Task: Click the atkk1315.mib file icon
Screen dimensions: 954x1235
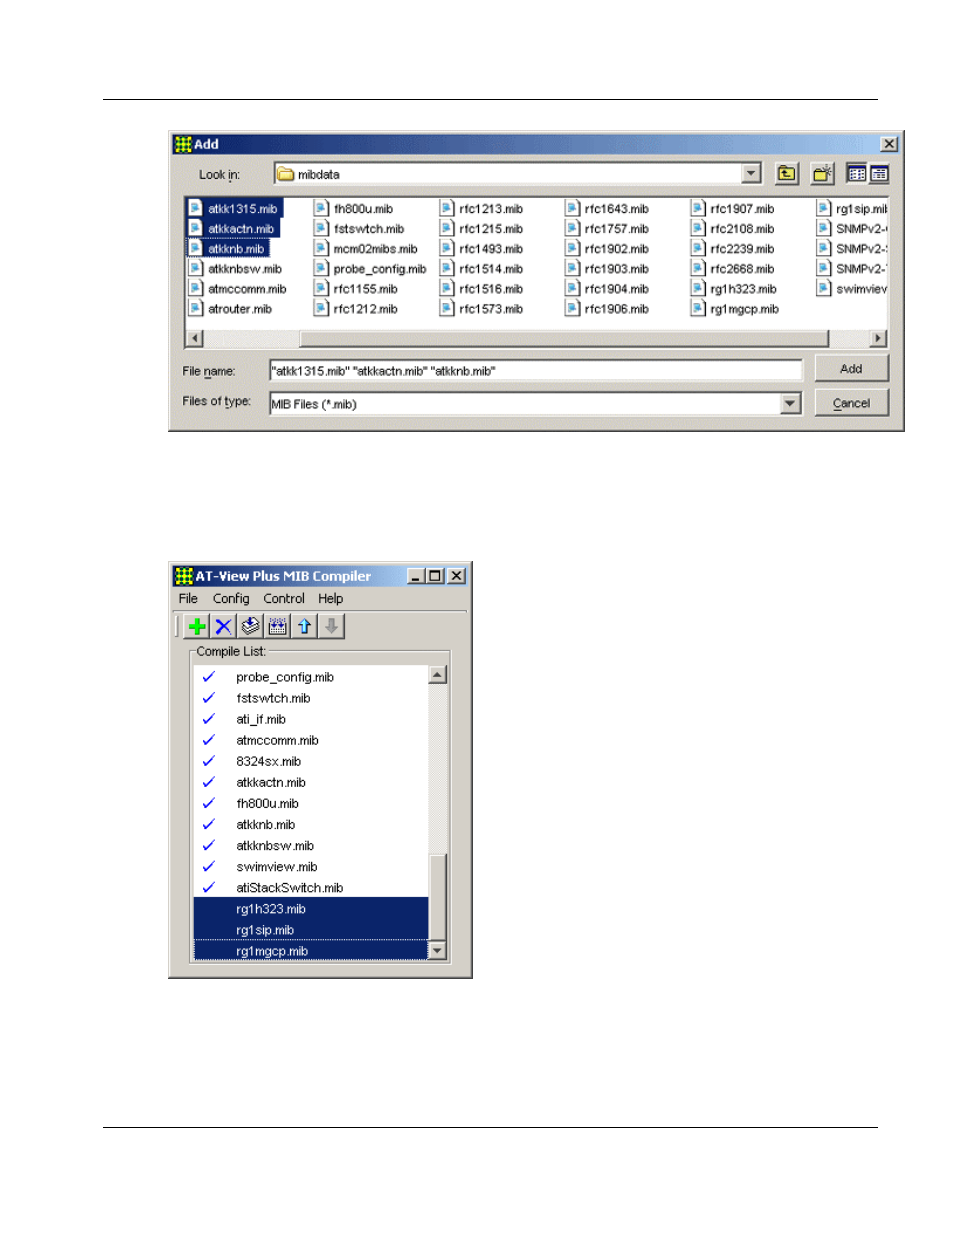Action: pyautogui.click(x=196, y=208)
